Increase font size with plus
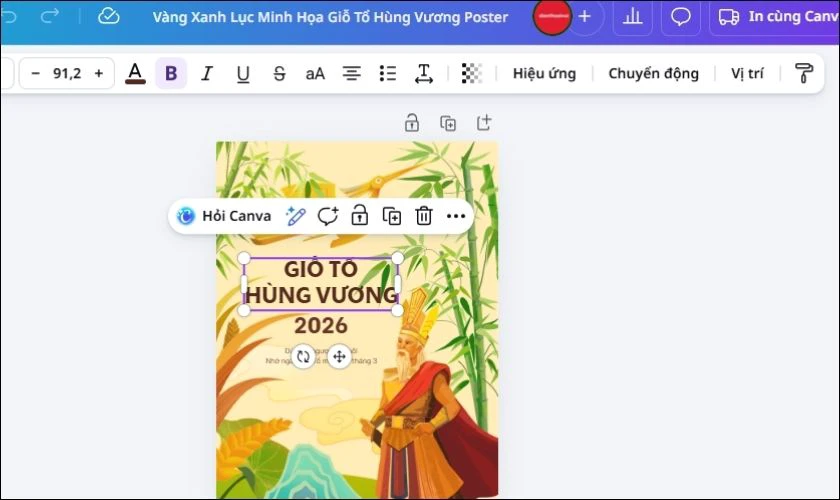840x500 pixels. point(99,73)
